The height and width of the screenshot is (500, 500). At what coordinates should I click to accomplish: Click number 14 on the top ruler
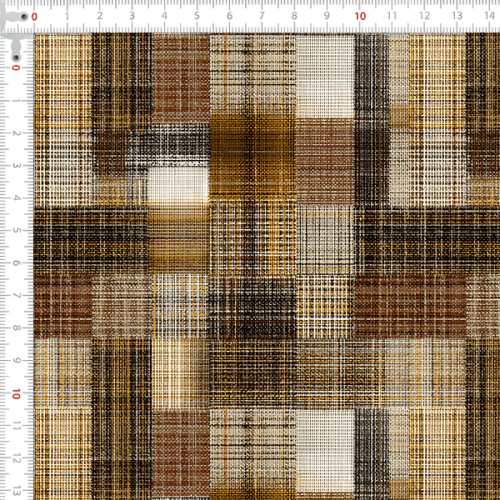[489, 16]
